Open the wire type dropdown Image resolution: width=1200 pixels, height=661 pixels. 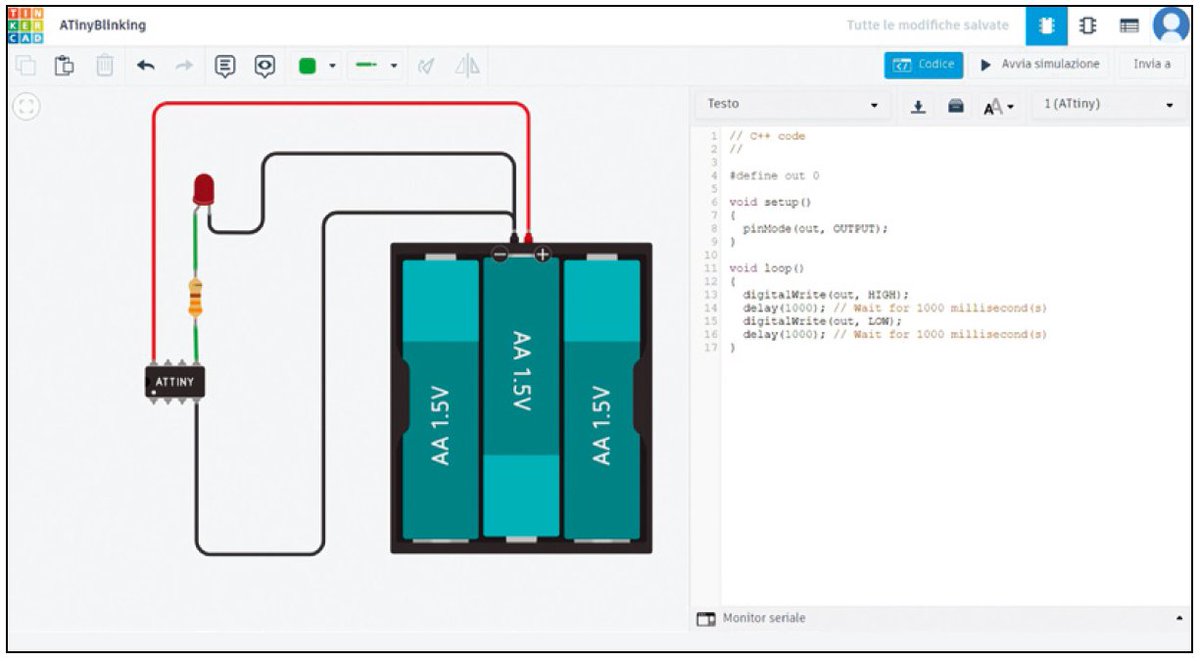click(376, 67)
